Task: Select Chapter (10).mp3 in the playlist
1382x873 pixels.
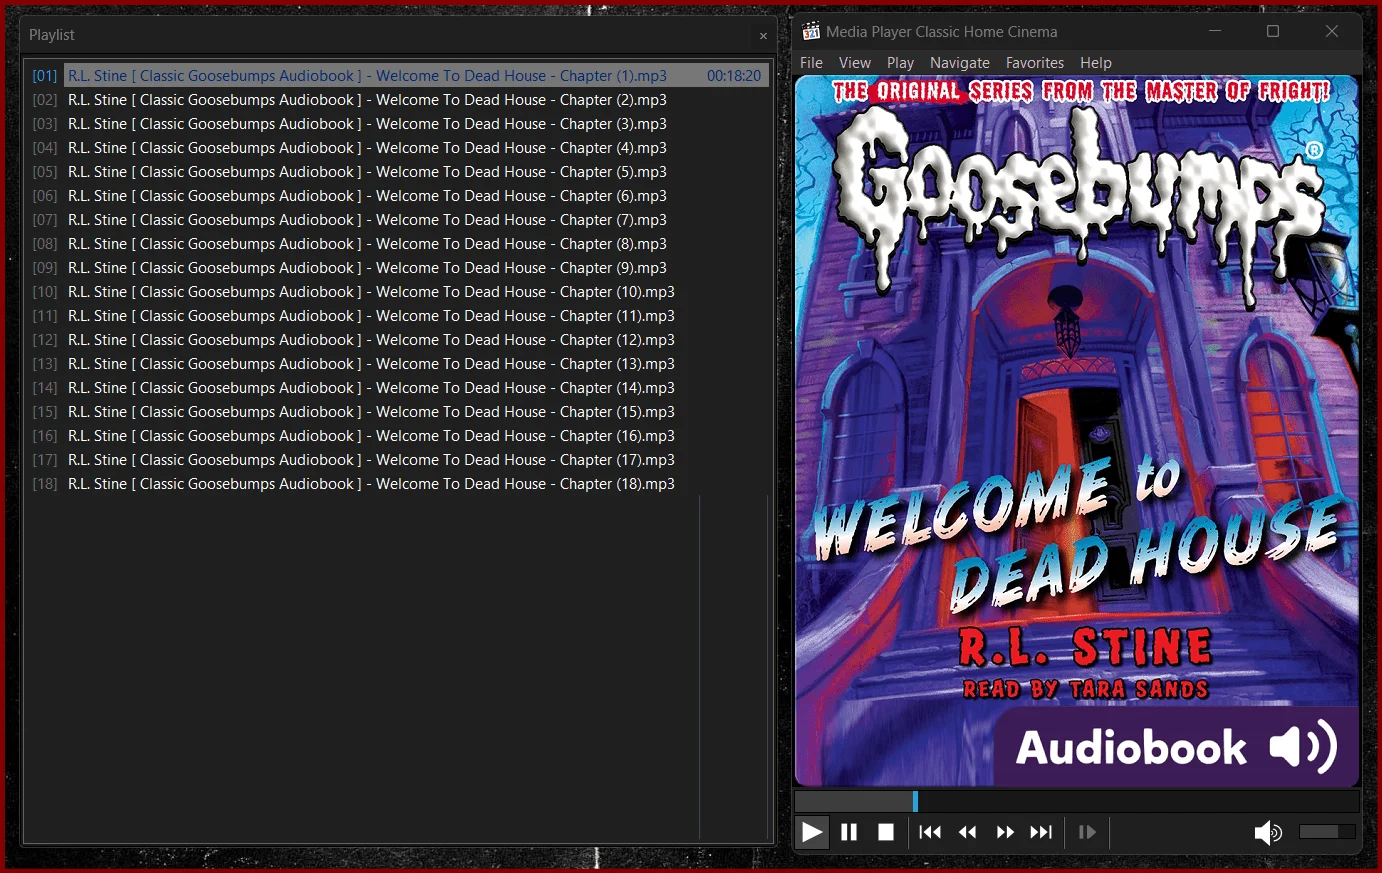Action: 371,292
